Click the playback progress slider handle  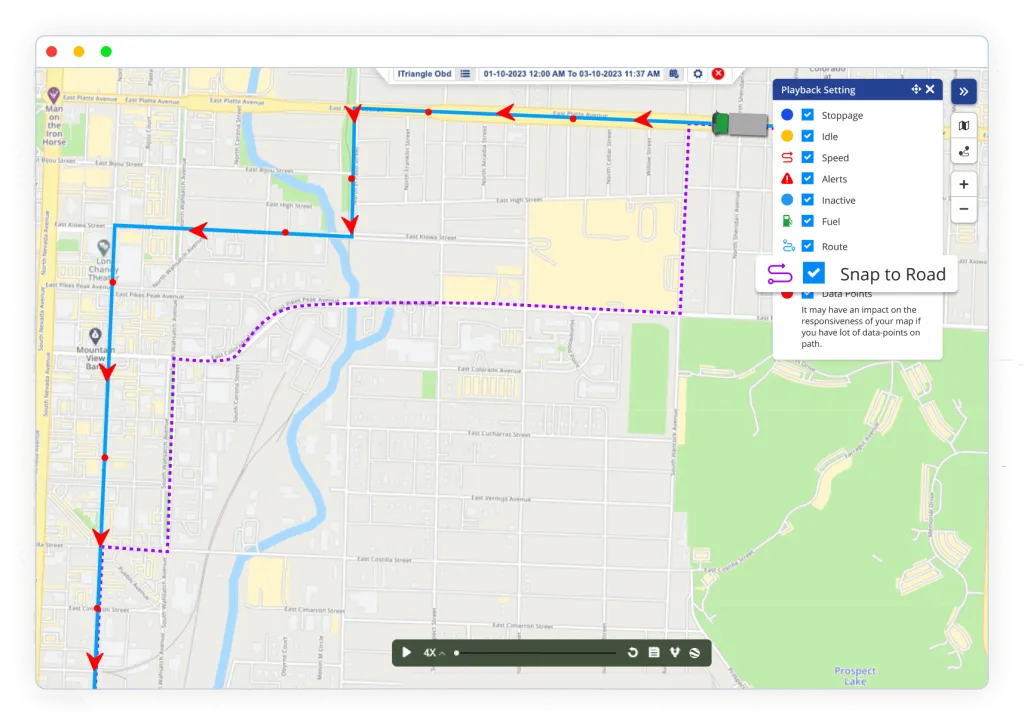(457, 653)
